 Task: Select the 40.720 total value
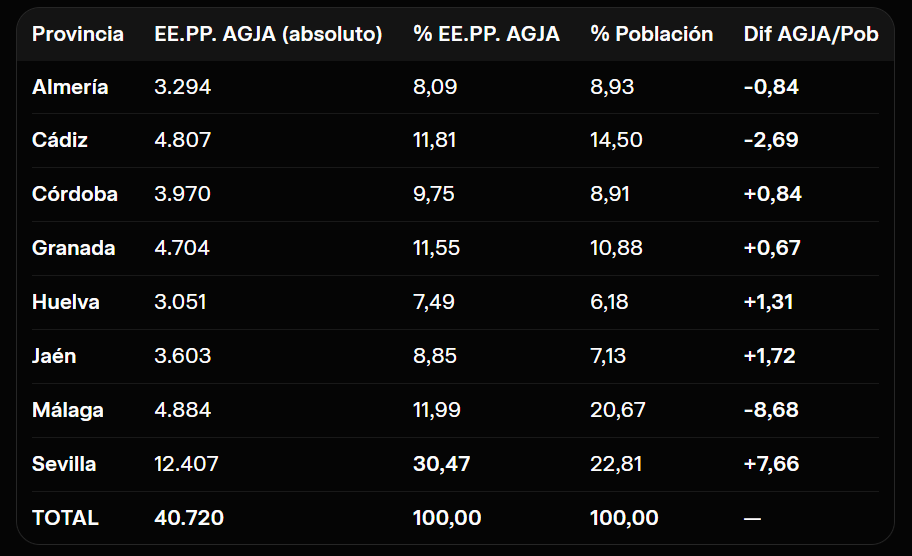pyautogui.click(x=188, y=518)
